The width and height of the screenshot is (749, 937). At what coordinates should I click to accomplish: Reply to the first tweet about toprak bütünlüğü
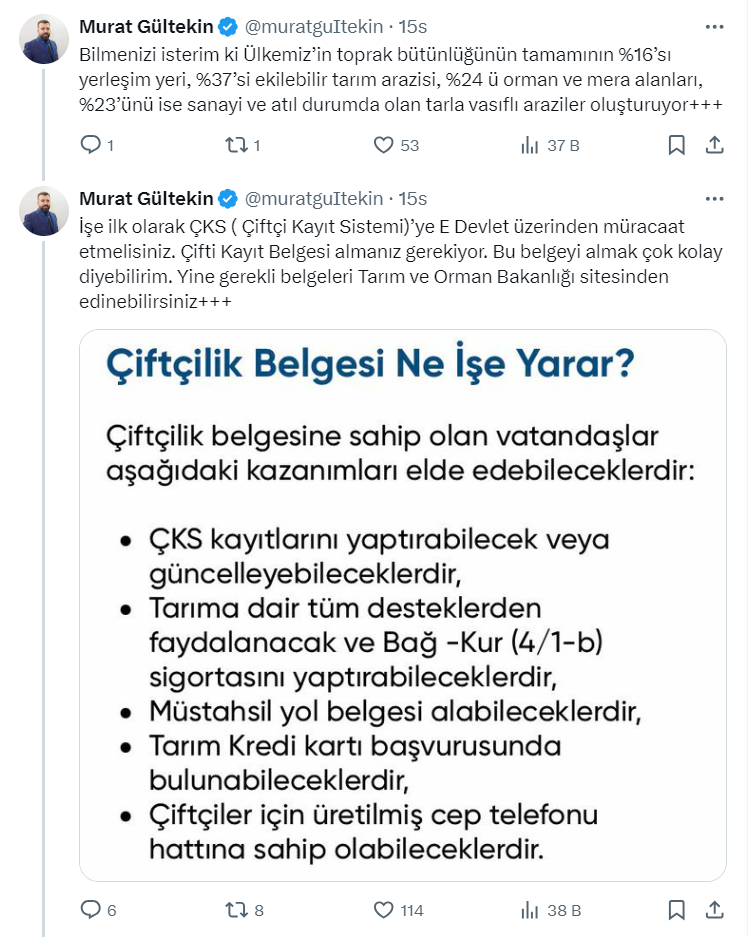pos(90,146)
